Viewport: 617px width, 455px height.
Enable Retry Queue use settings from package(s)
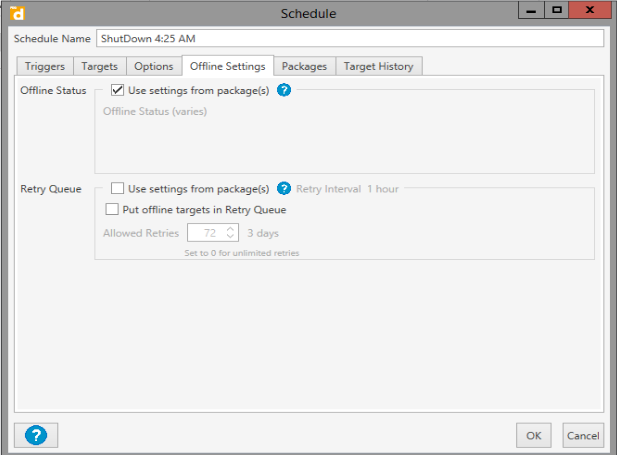(x=118, y=188)
